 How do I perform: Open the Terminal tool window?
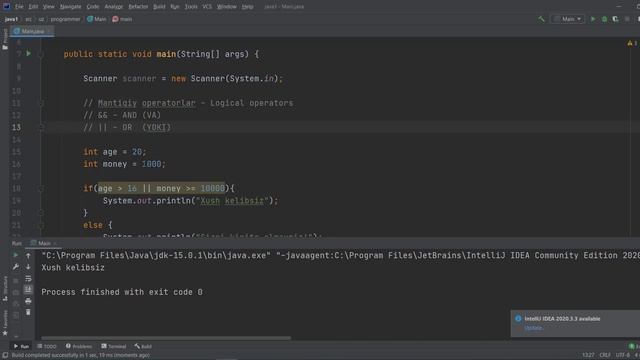click(114, 346)
